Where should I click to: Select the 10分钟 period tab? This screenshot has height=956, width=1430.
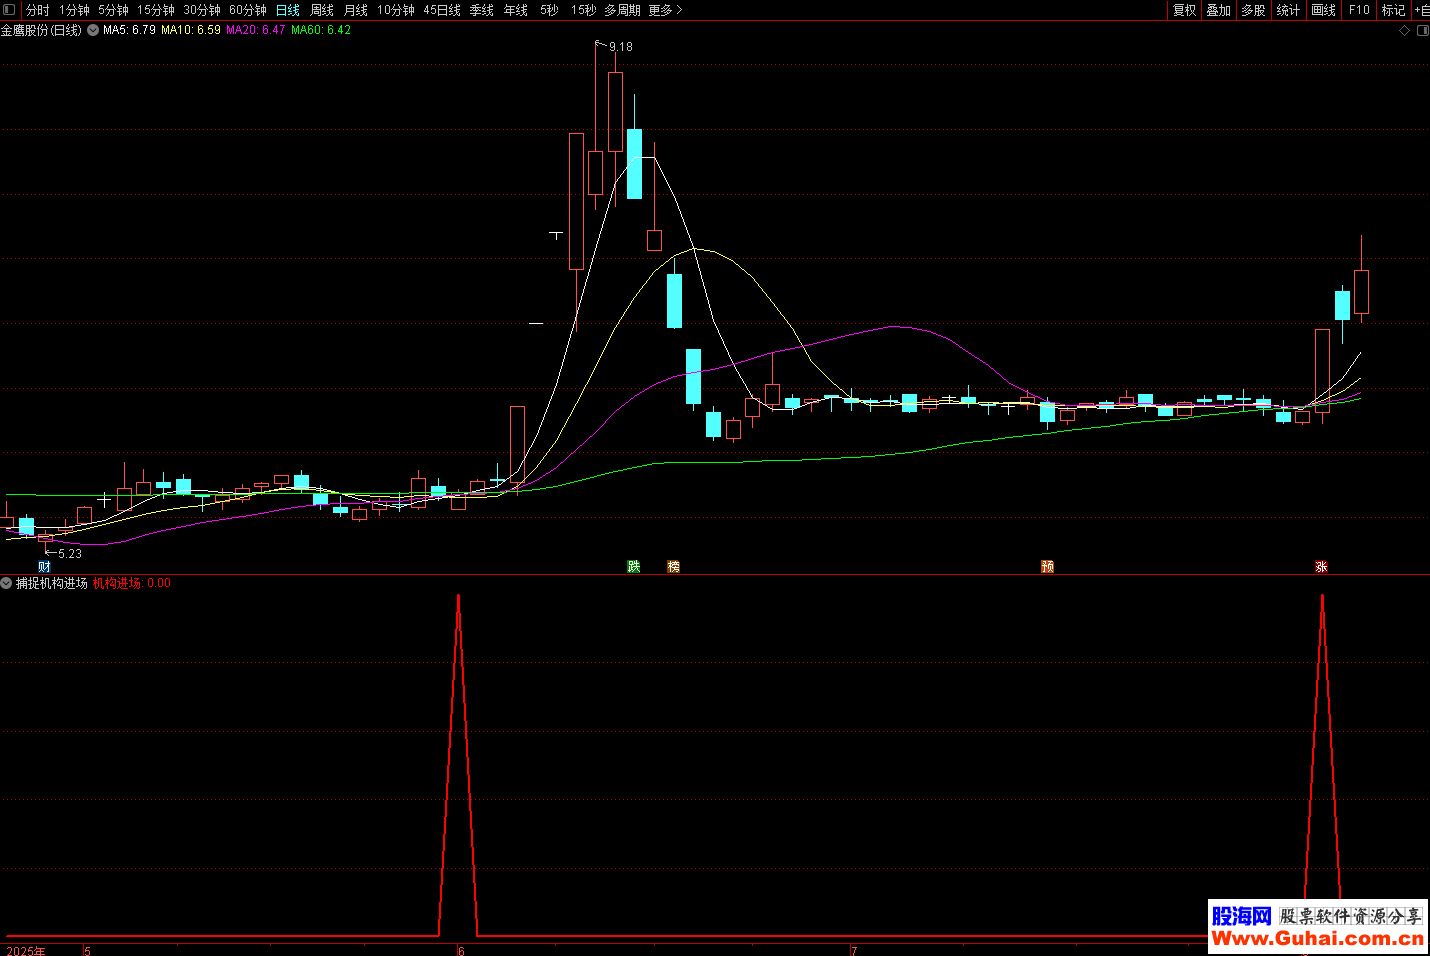396,10
